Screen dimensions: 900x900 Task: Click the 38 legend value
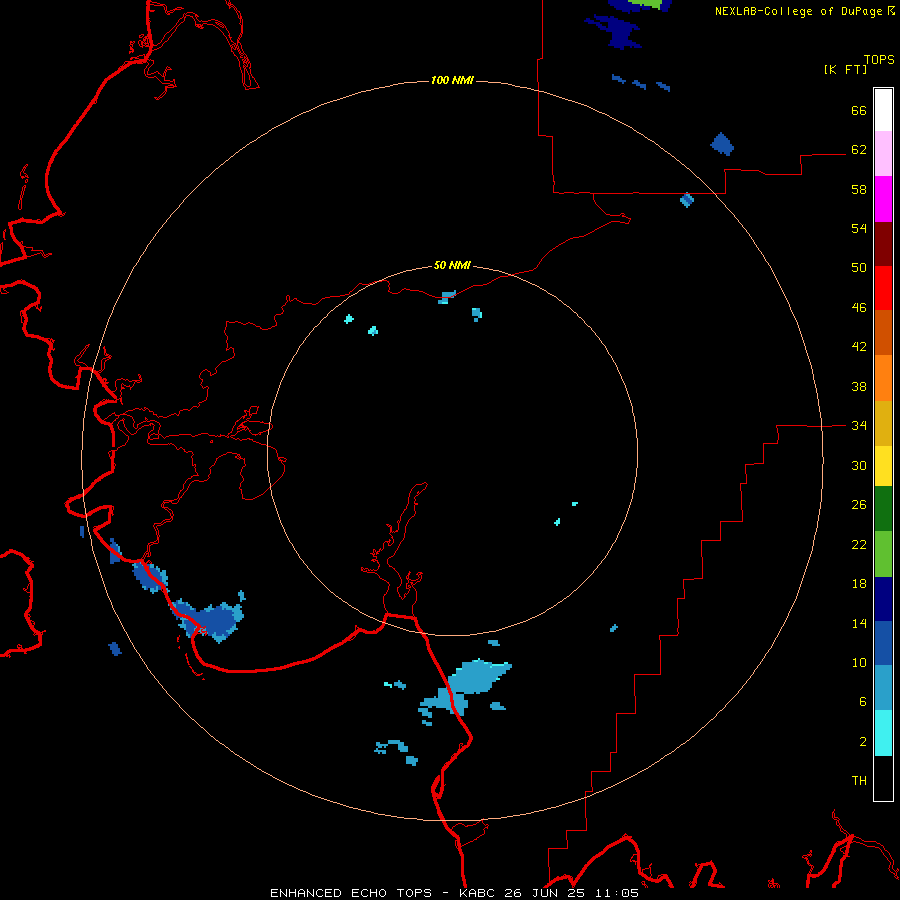(859, 386)
